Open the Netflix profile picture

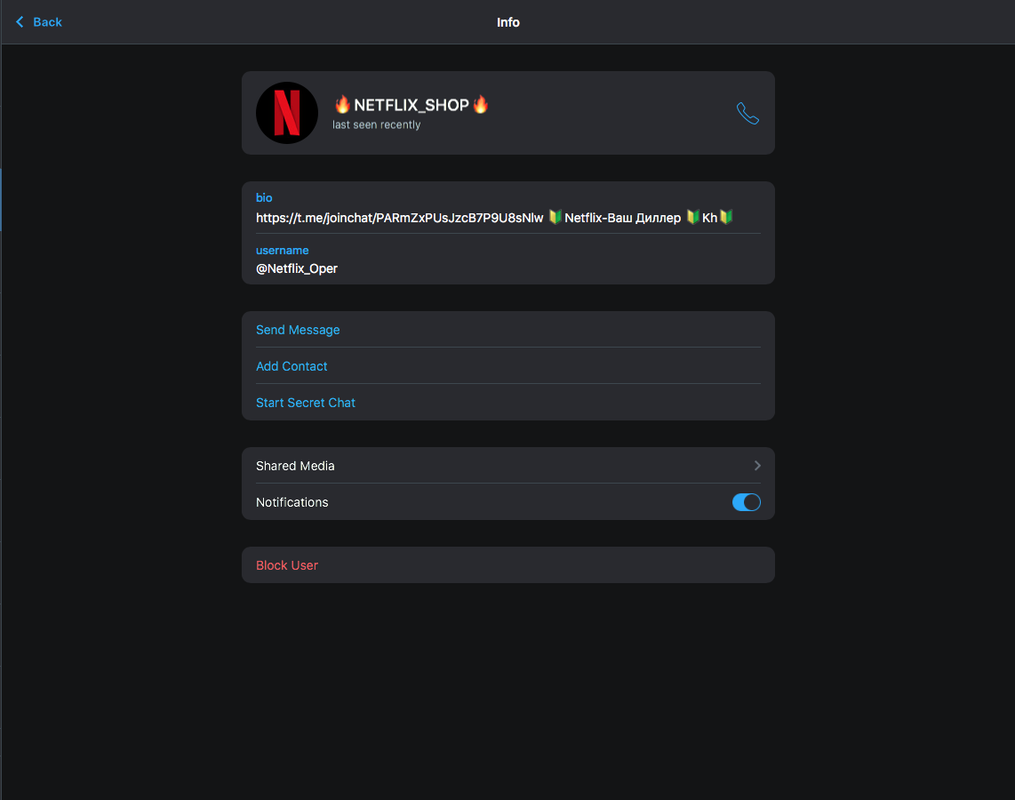point(287,113)
